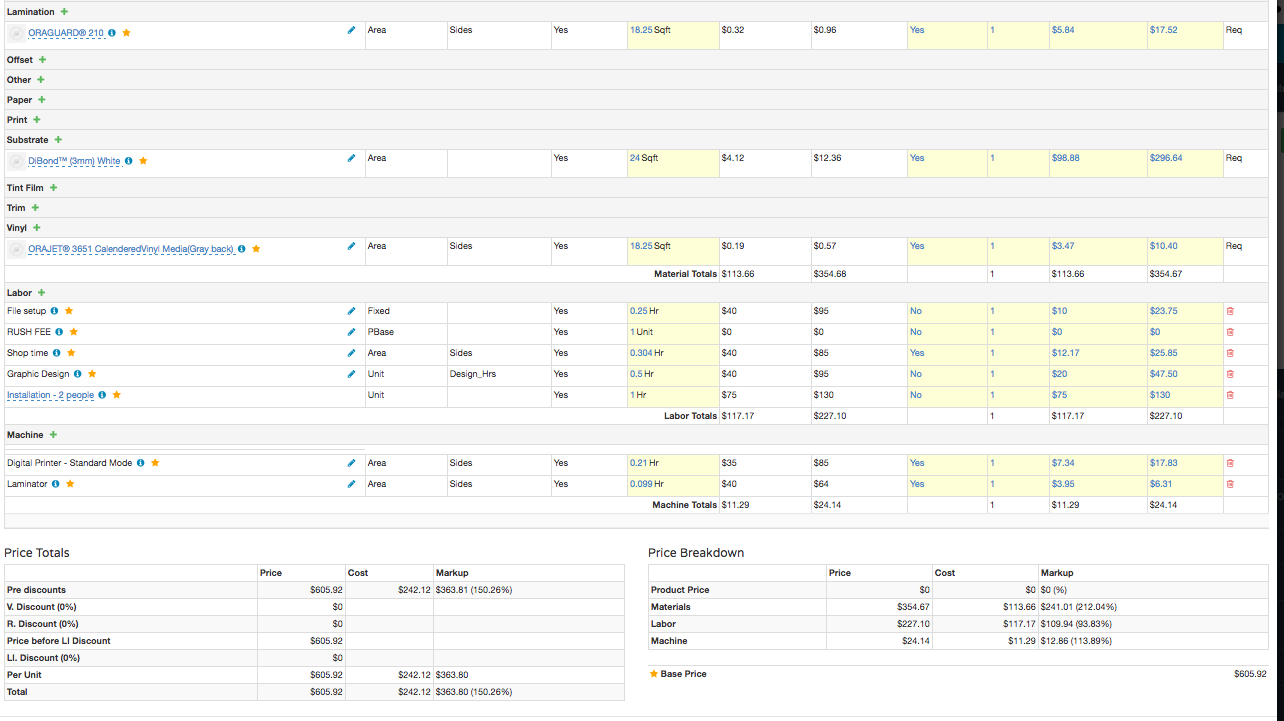Select the V. Discount (0%) label
Viewport: 1284px width, 721px height.
pos(42,607)
